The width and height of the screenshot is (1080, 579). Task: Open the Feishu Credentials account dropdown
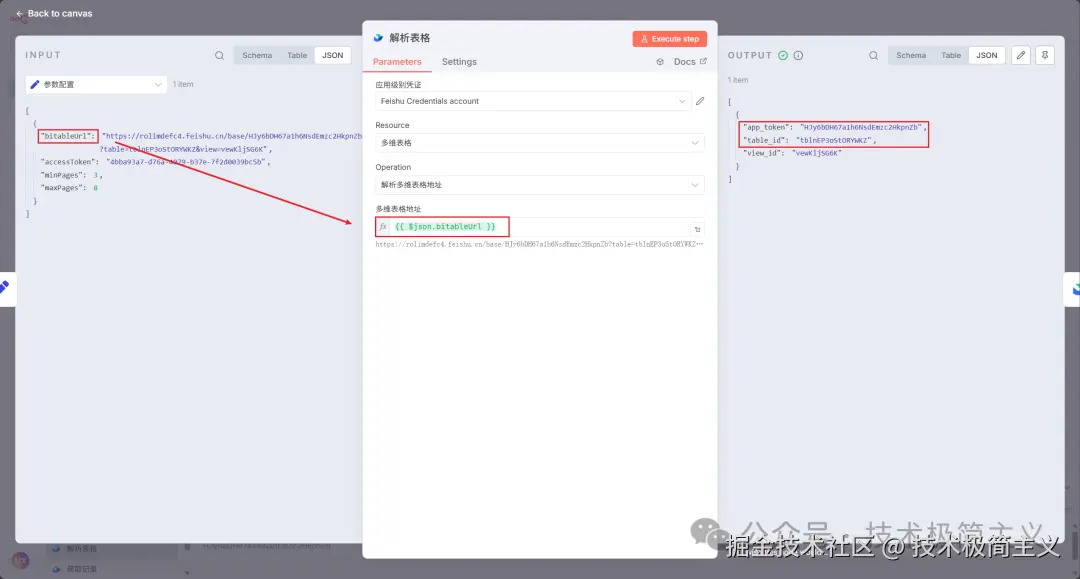click(x=532, y=101)
